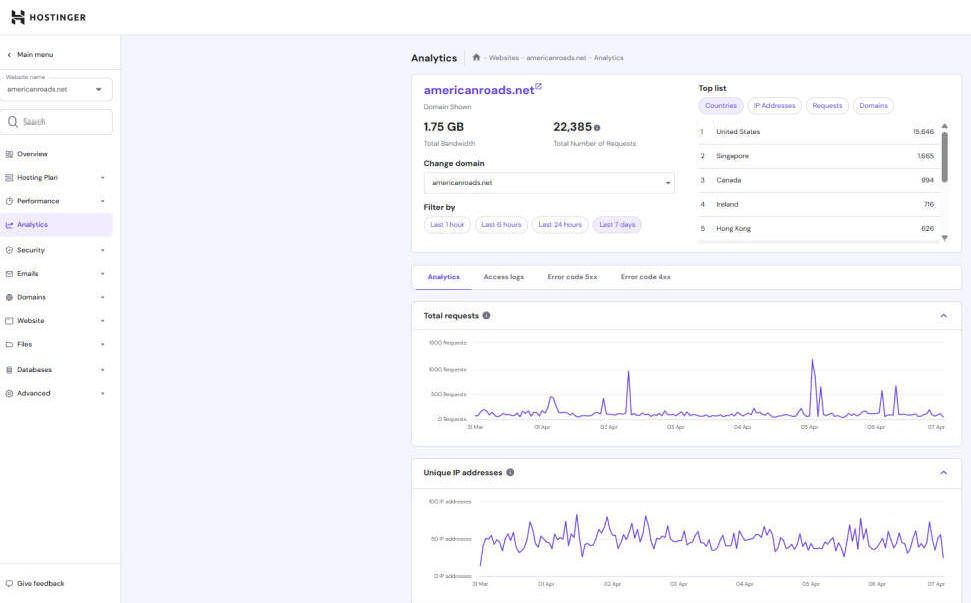Open the americanroads.net domain heading link
Viewport: 971px width, 603px height.
[478, 90]
